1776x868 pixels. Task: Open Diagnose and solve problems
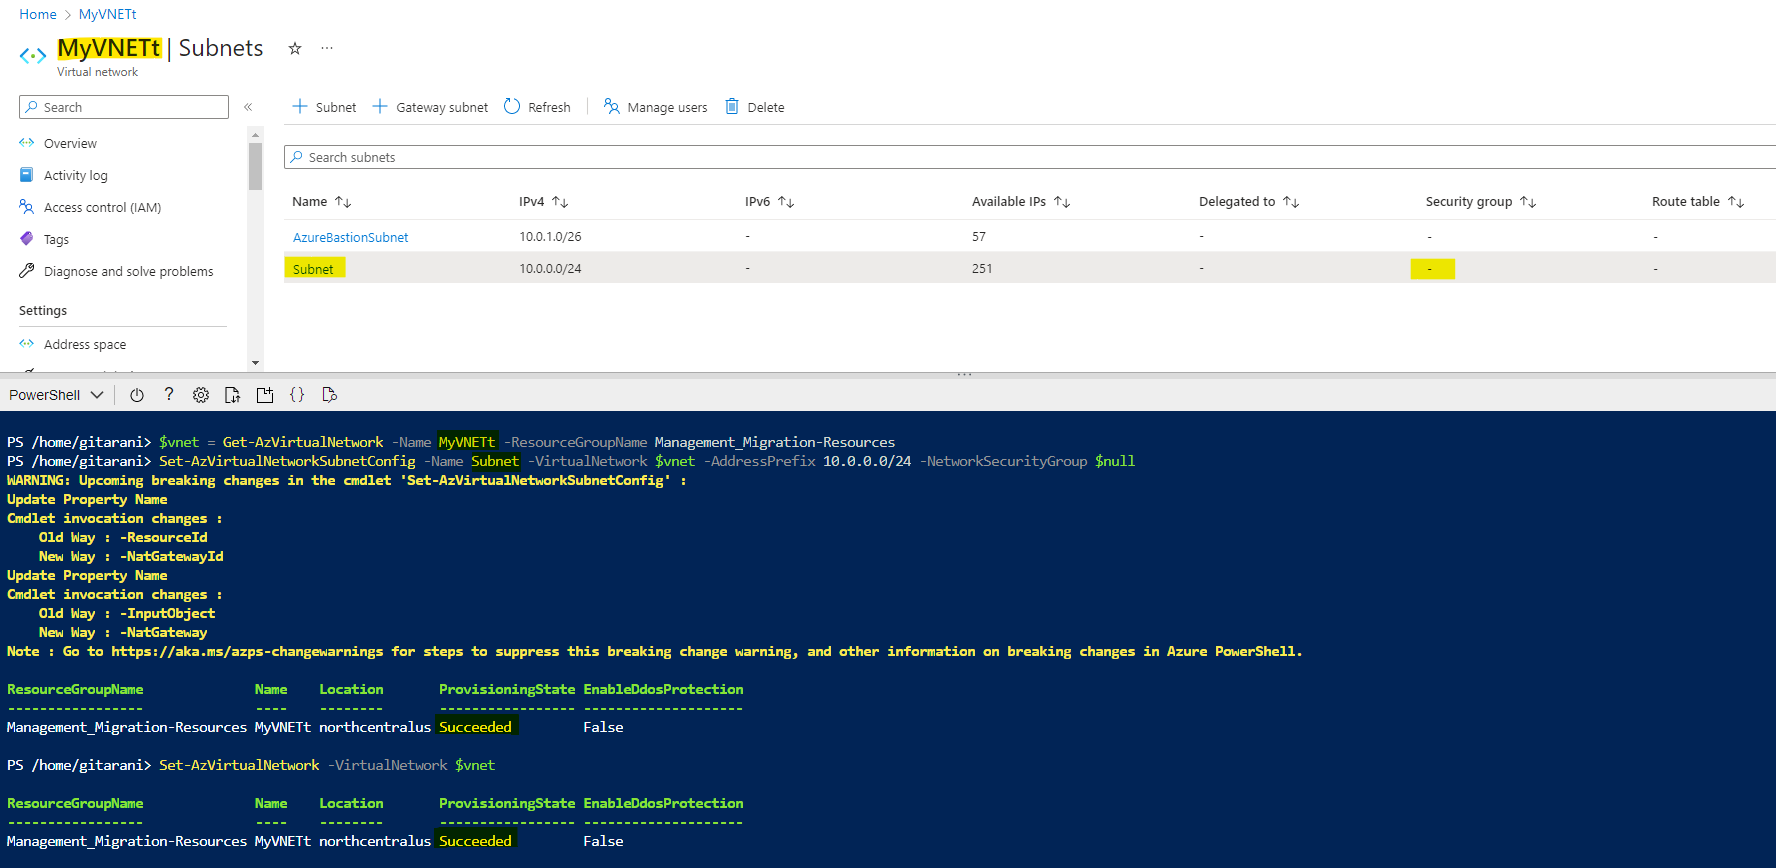(128, 272)
